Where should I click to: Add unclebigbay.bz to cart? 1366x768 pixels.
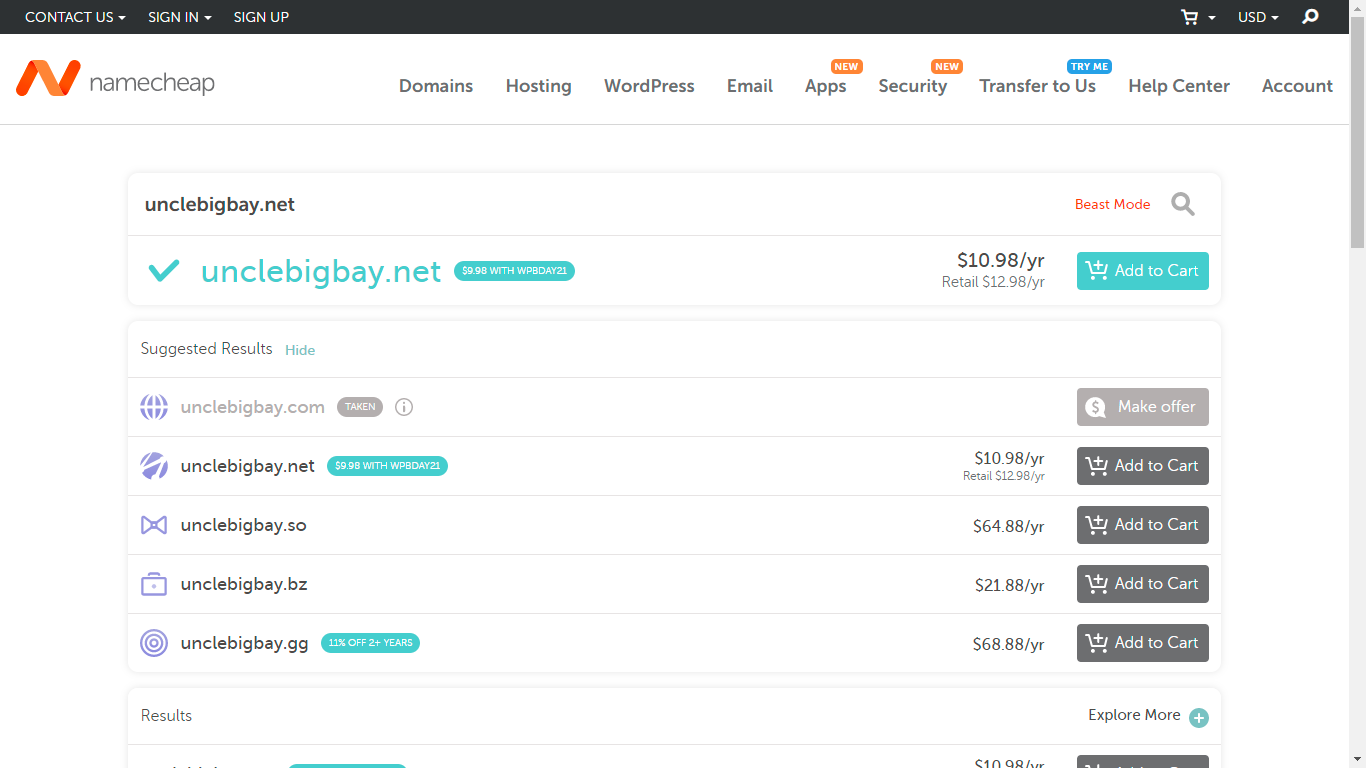coord(1143,584)
